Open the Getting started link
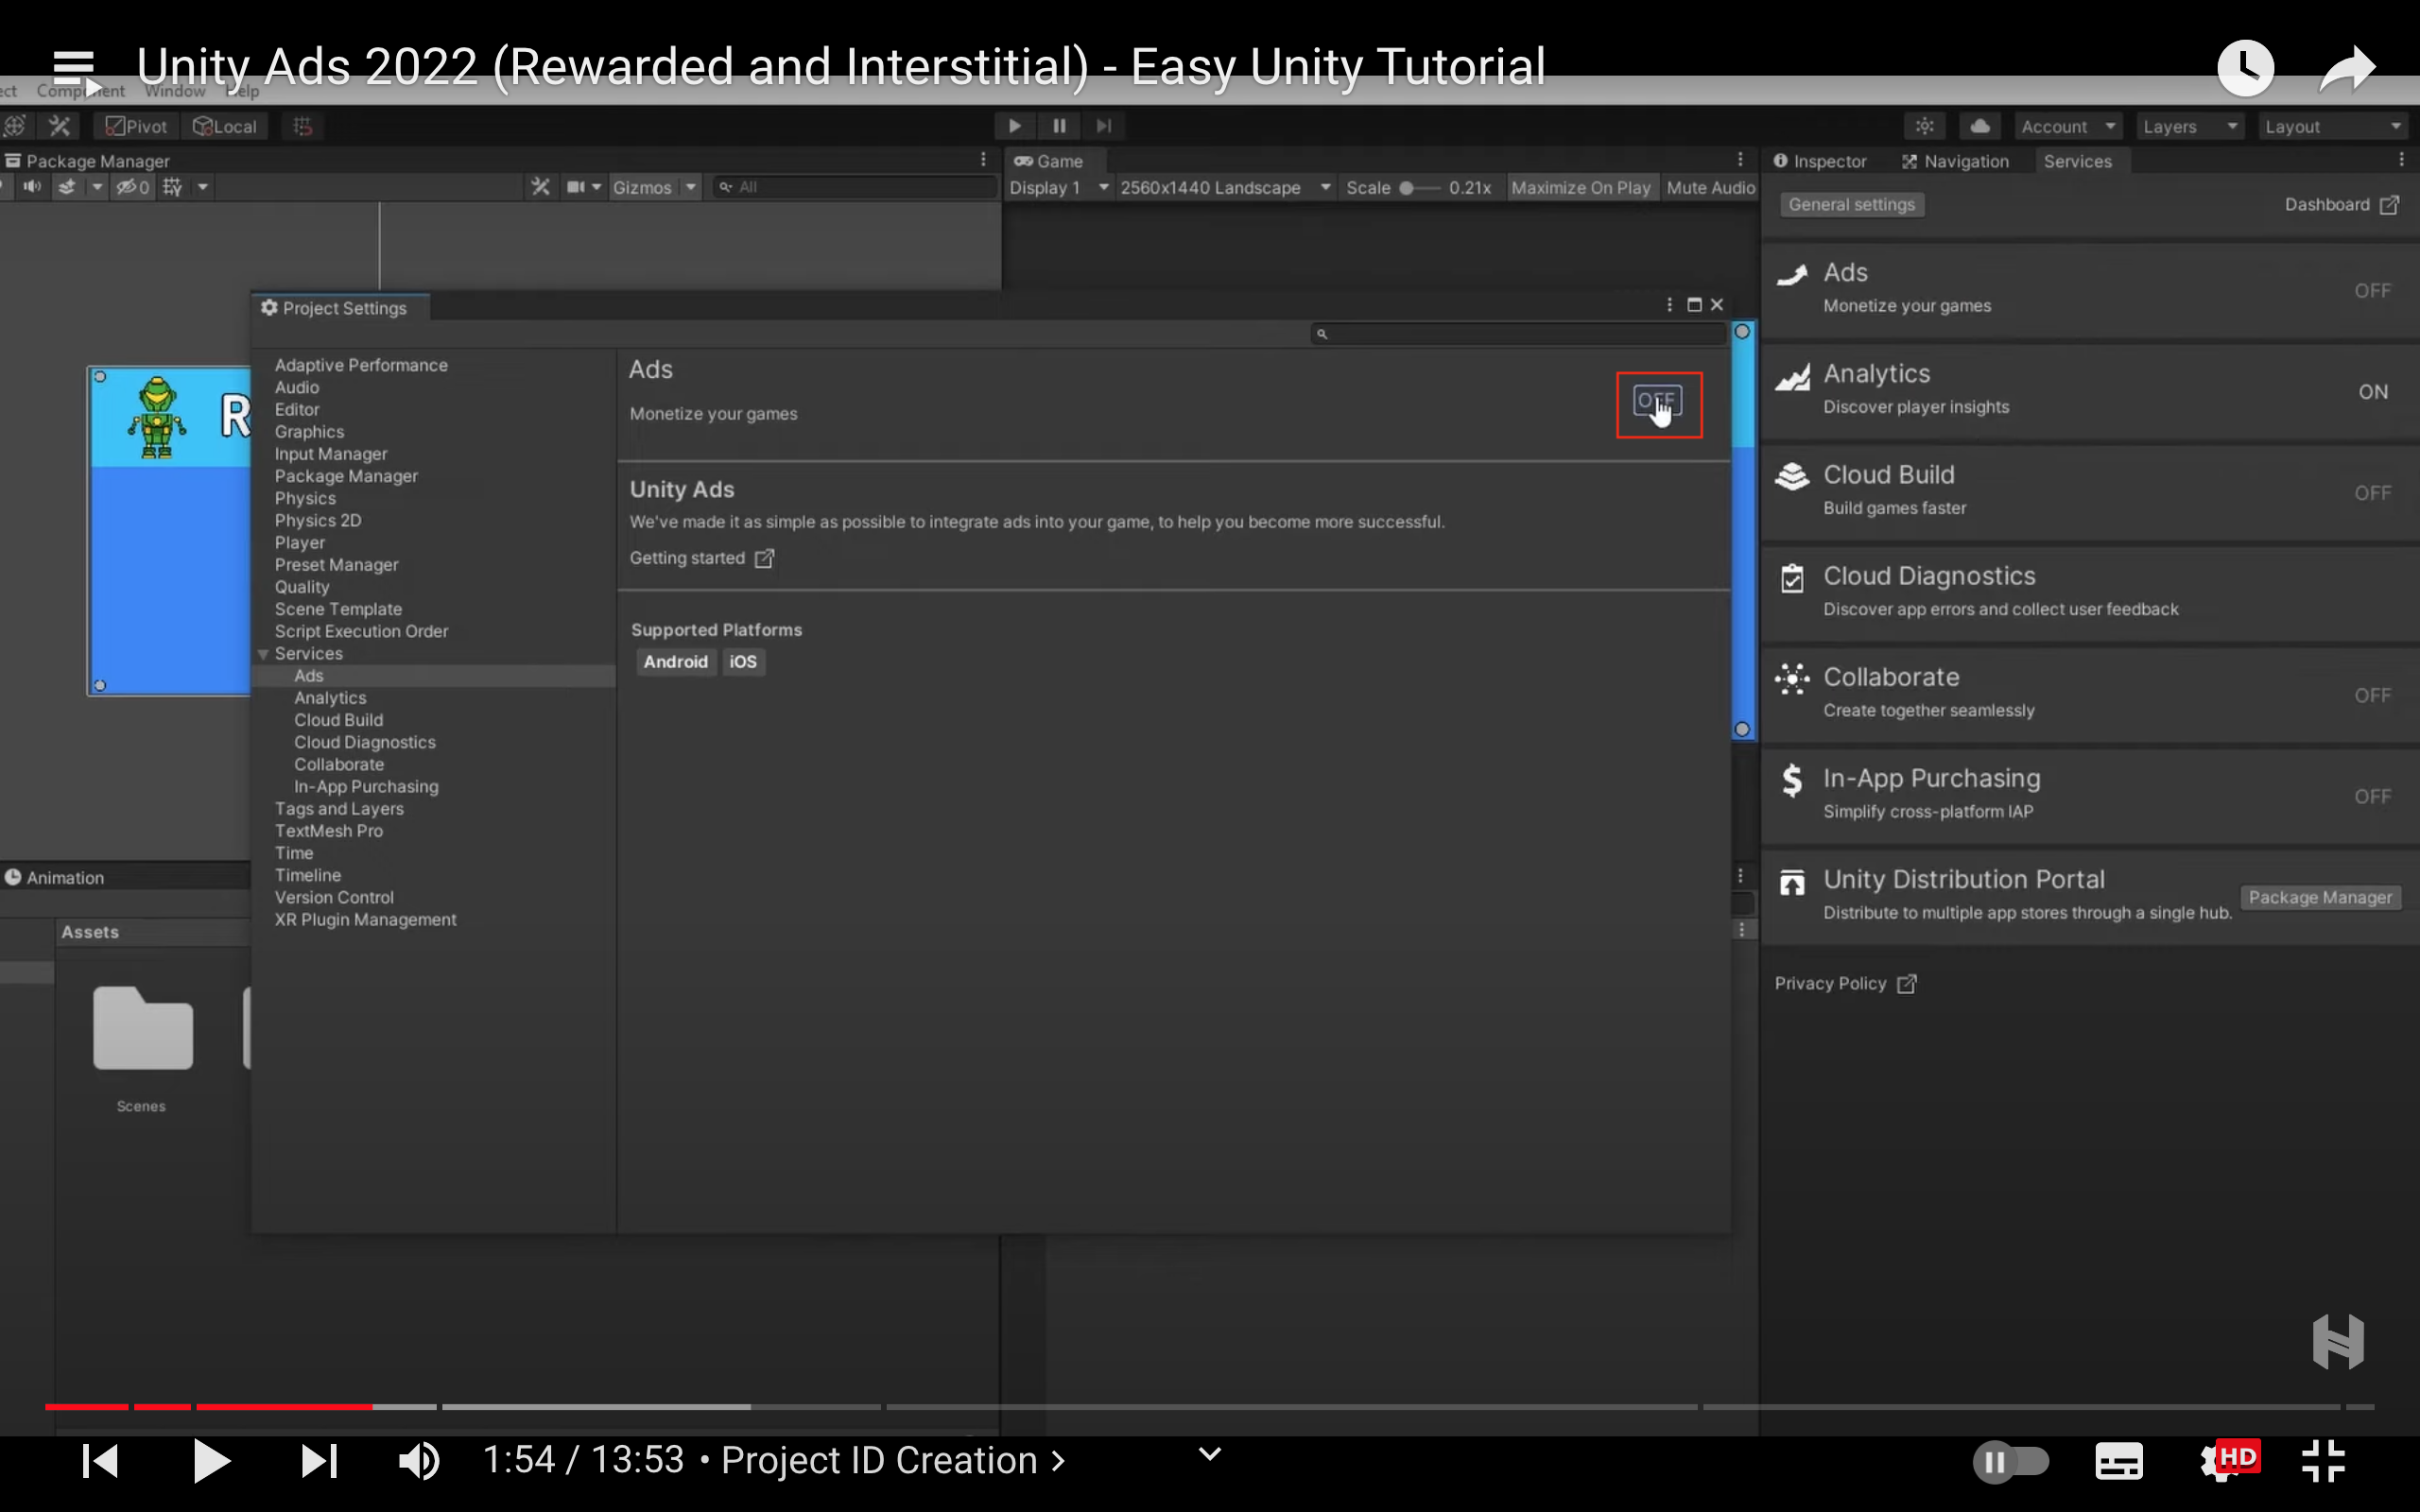The width and height of the screenshot is (2420, 1512). pos(701,558)
